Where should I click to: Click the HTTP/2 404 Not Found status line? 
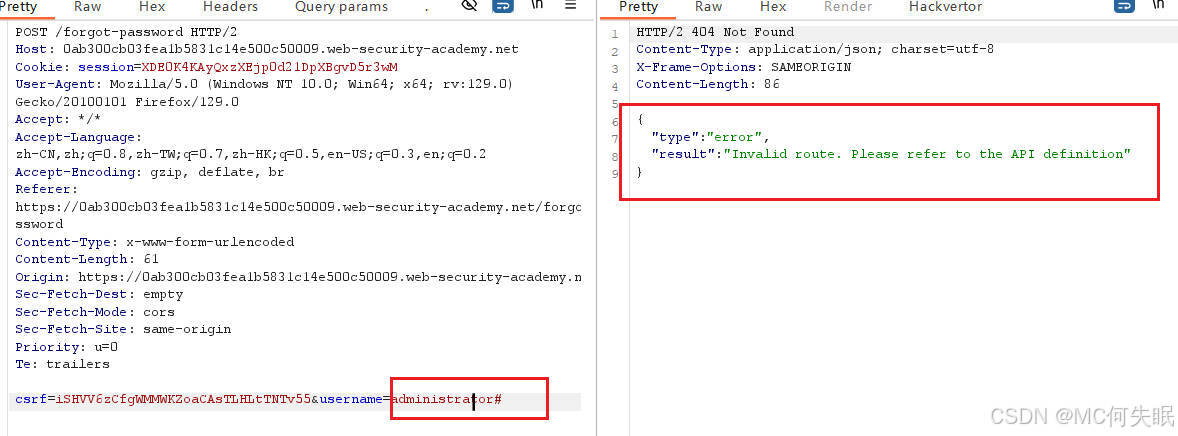pyautogui.click(x=715, y=32)
